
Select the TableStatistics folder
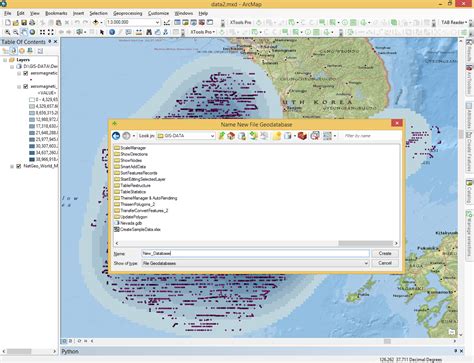(130, 192)
